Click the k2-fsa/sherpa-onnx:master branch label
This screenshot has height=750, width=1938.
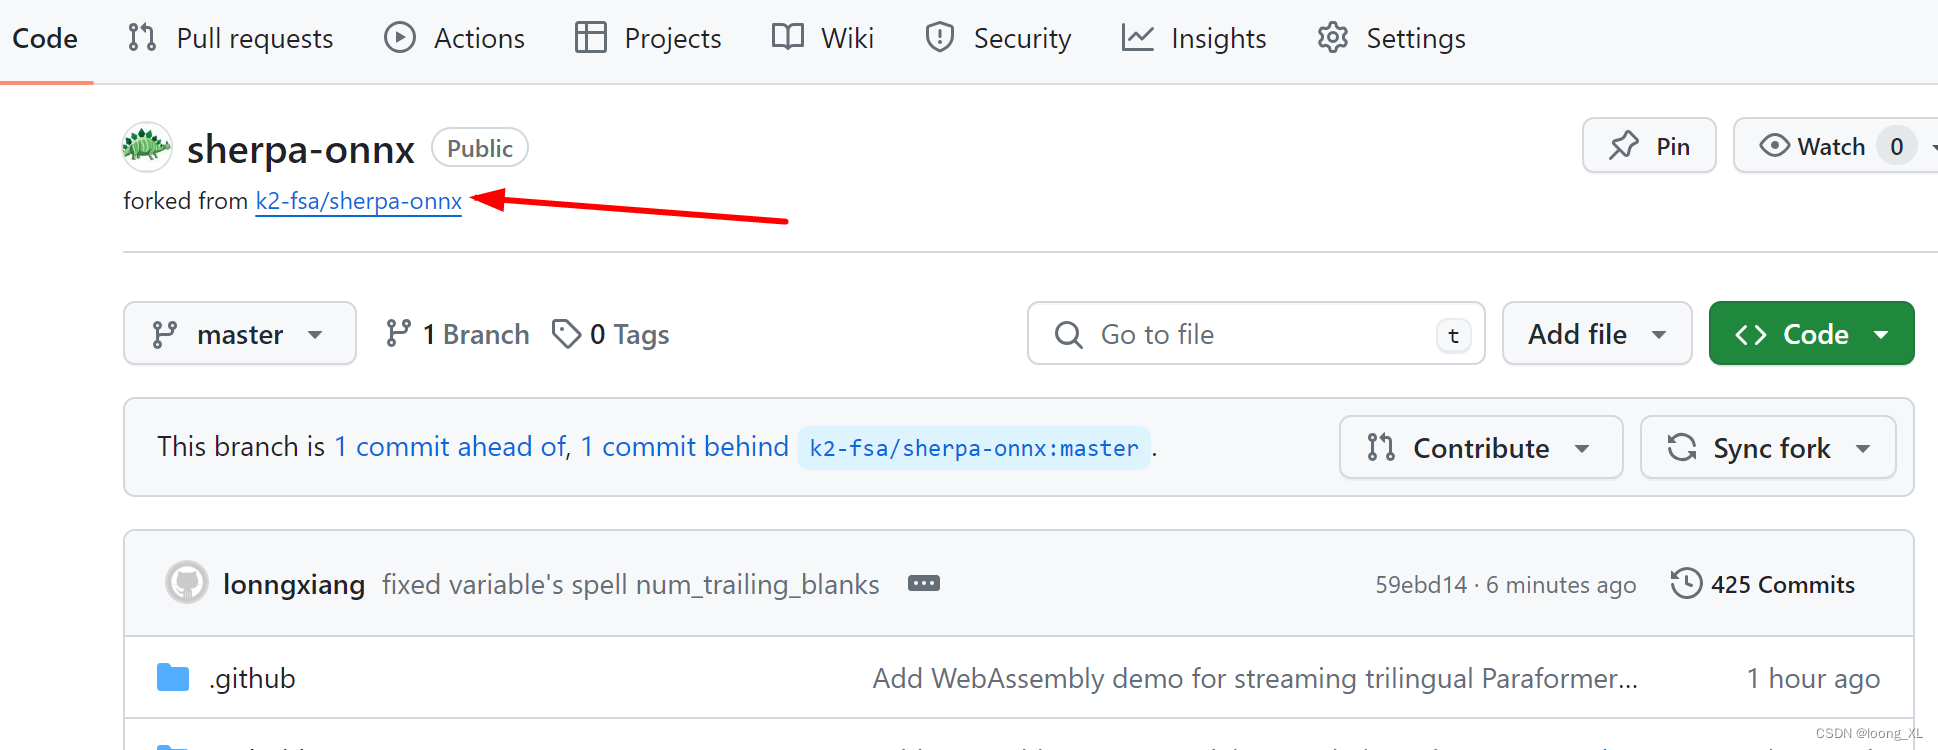point(974,448)
